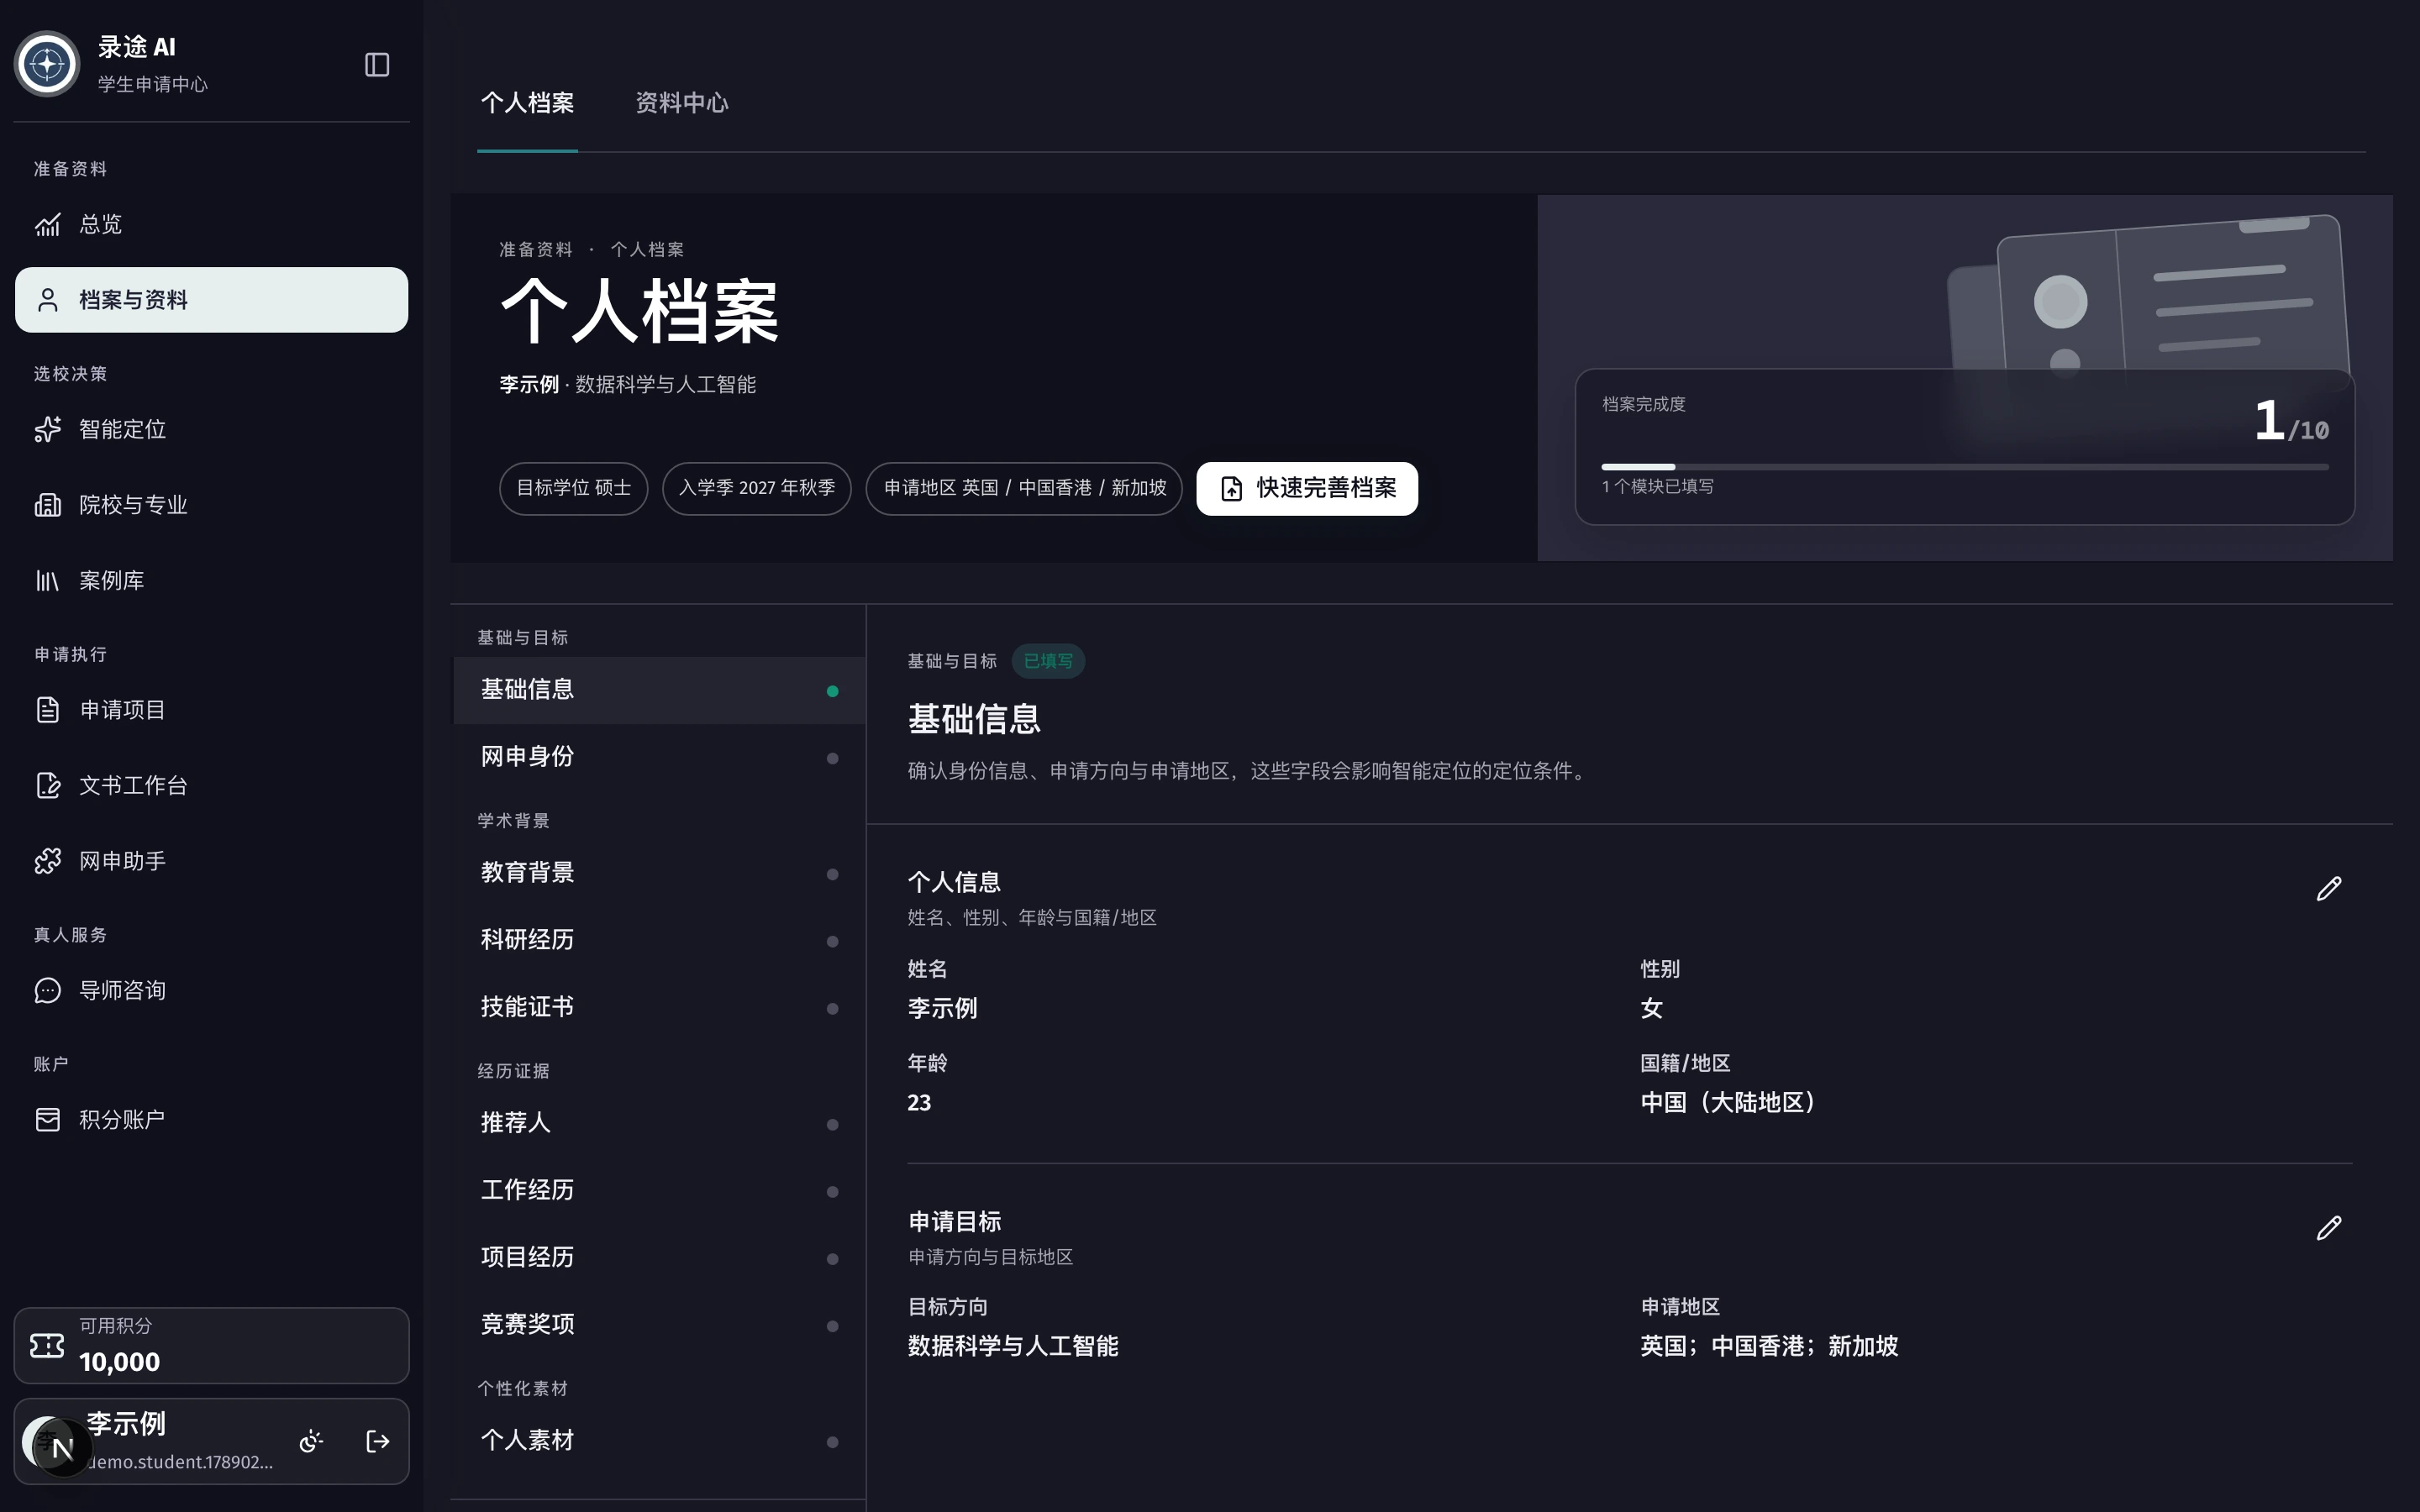Open the 案例库 library icon
The width and height of the screenshot is (2420, 1512).
tap(211, 580)
